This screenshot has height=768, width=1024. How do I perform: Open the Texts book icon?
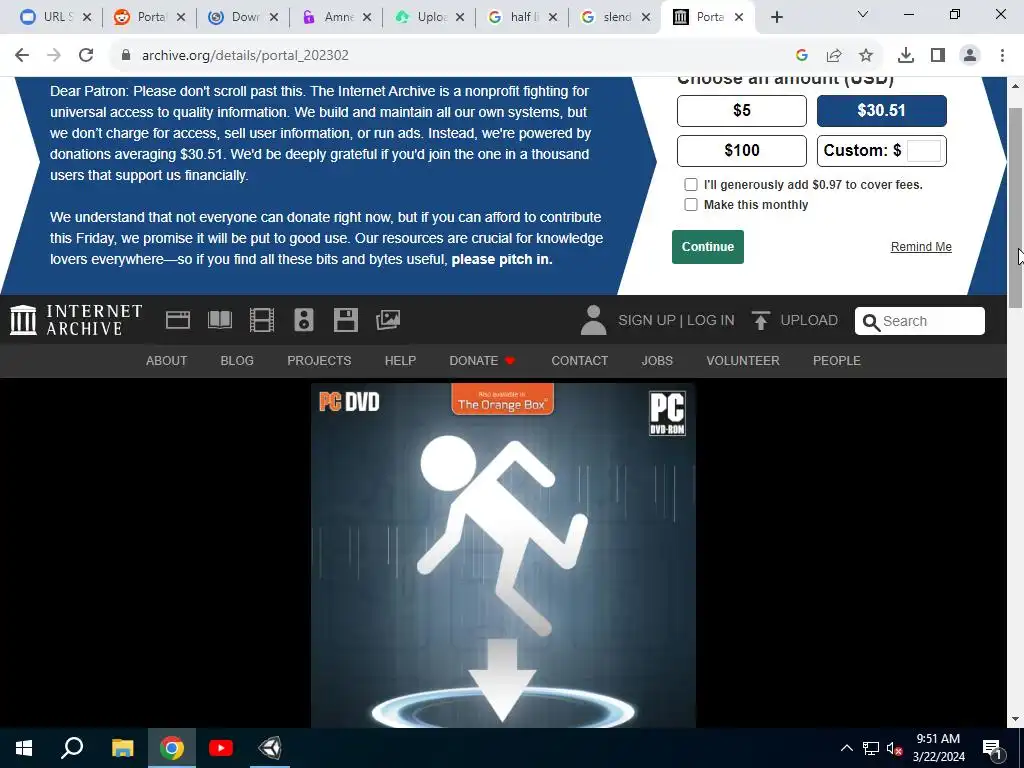(219, 320)
